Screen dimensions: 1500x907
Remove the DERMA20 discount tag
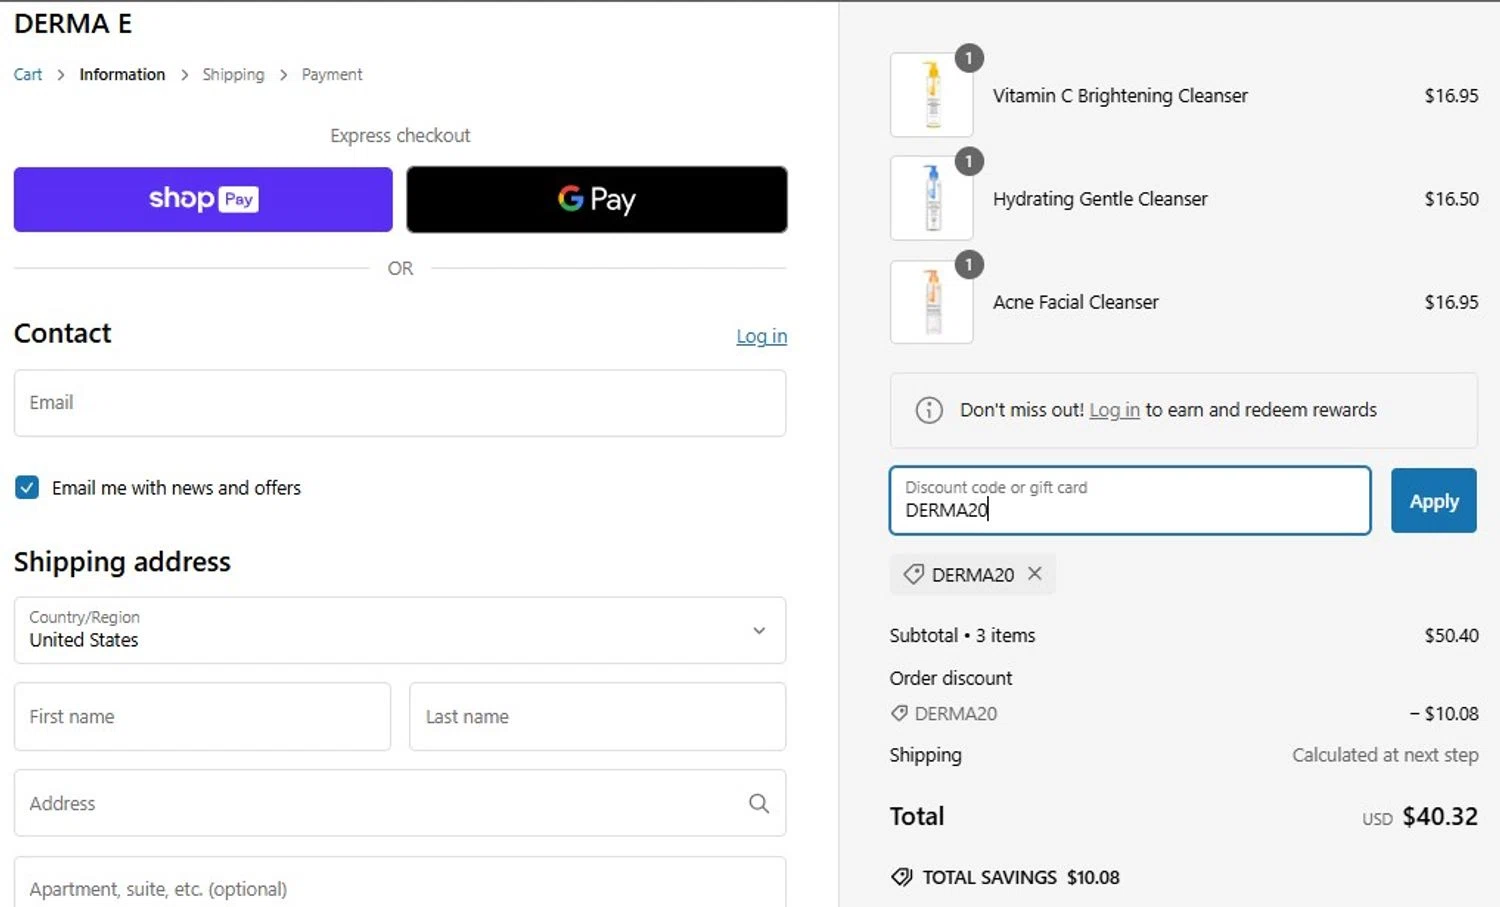click(x=1035, y=574)
